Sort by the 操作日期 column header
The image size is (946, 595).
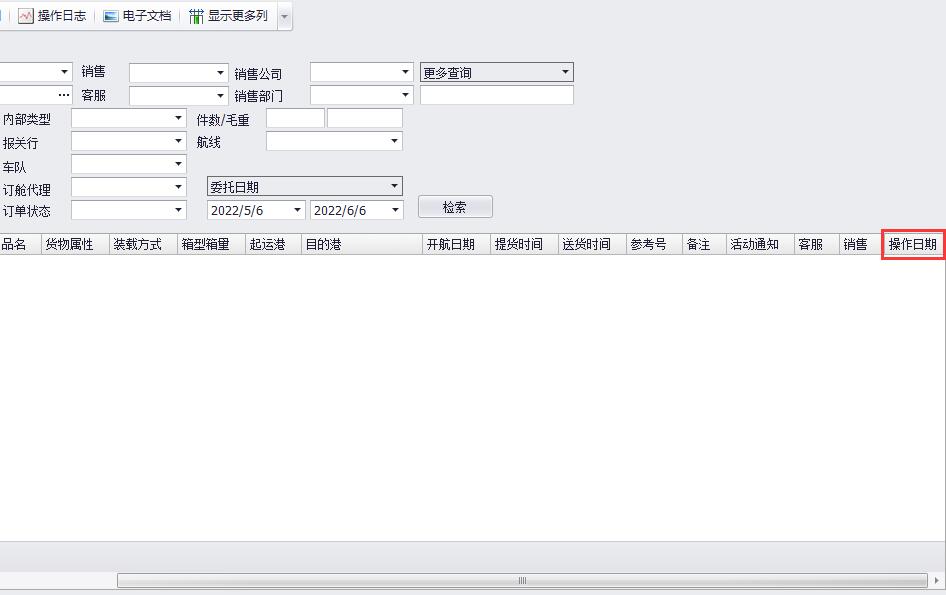pyautogui.click(x=912, y=245)
